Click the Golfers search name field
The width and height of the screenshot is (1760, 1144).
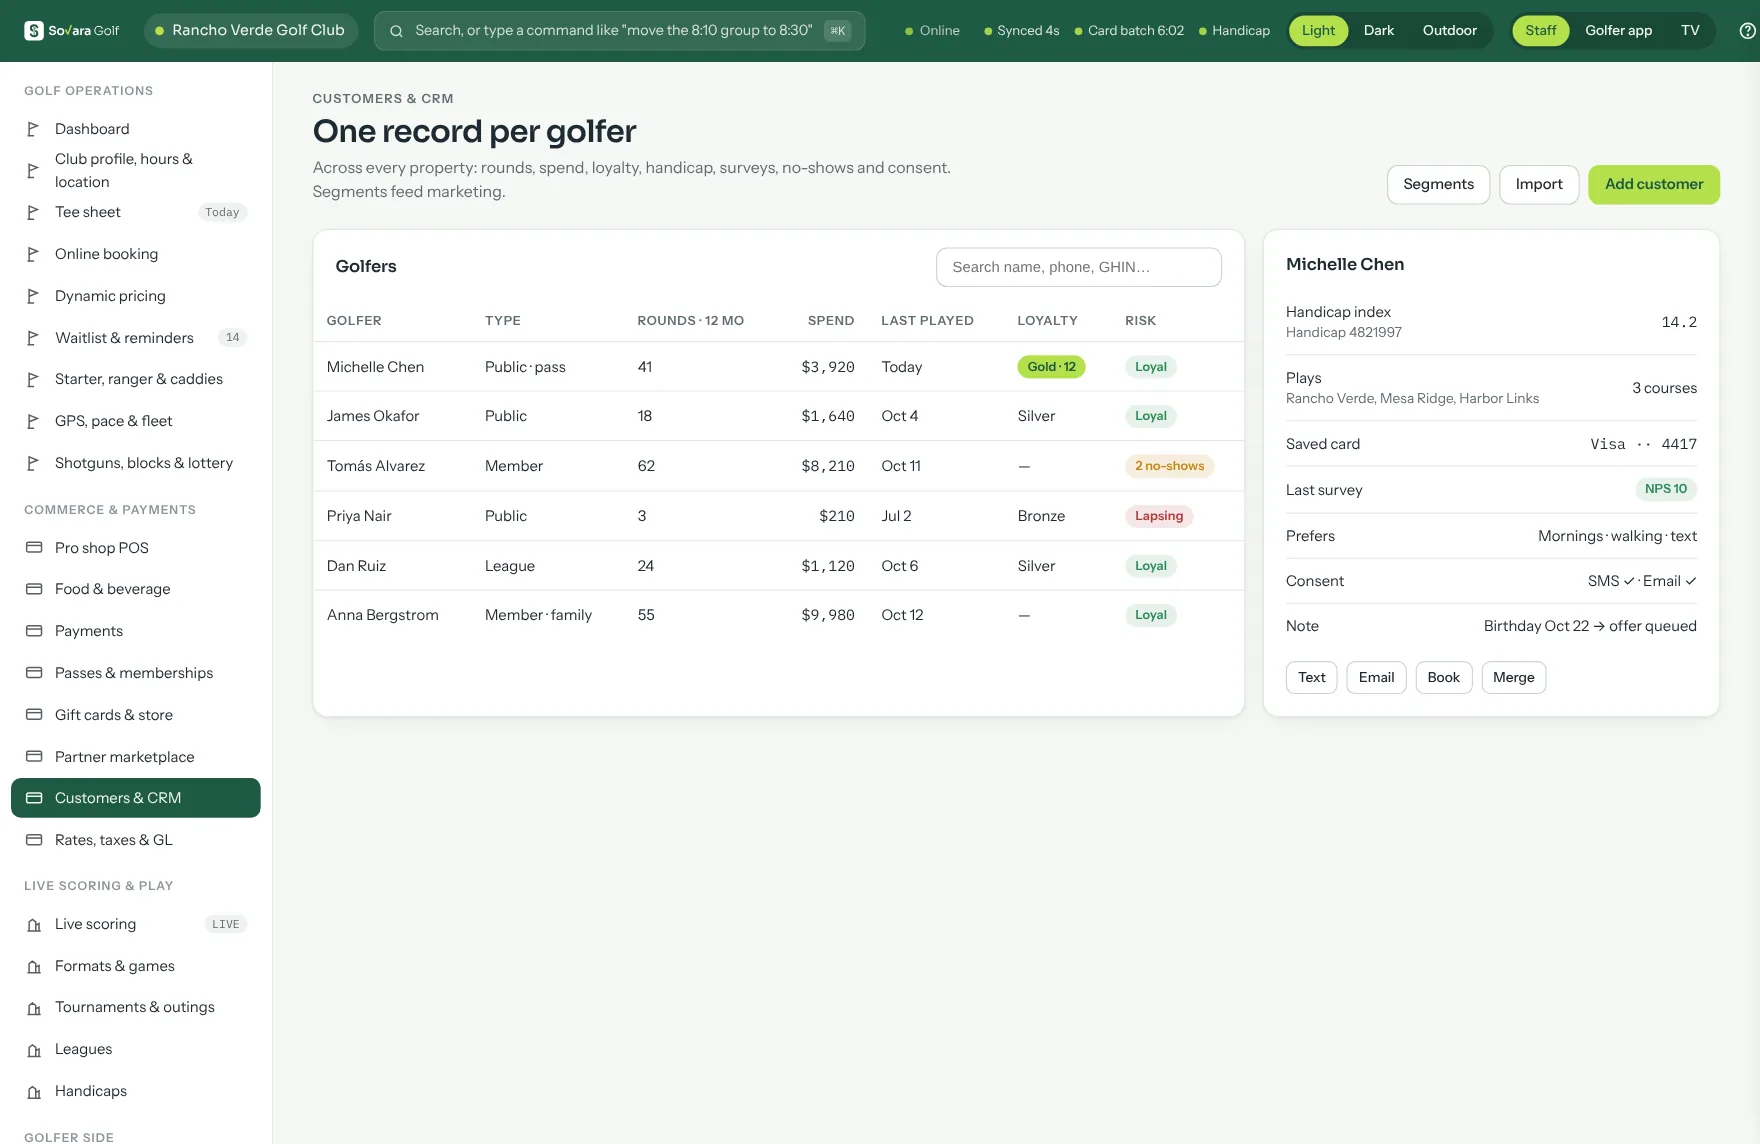click(1079, 267)
